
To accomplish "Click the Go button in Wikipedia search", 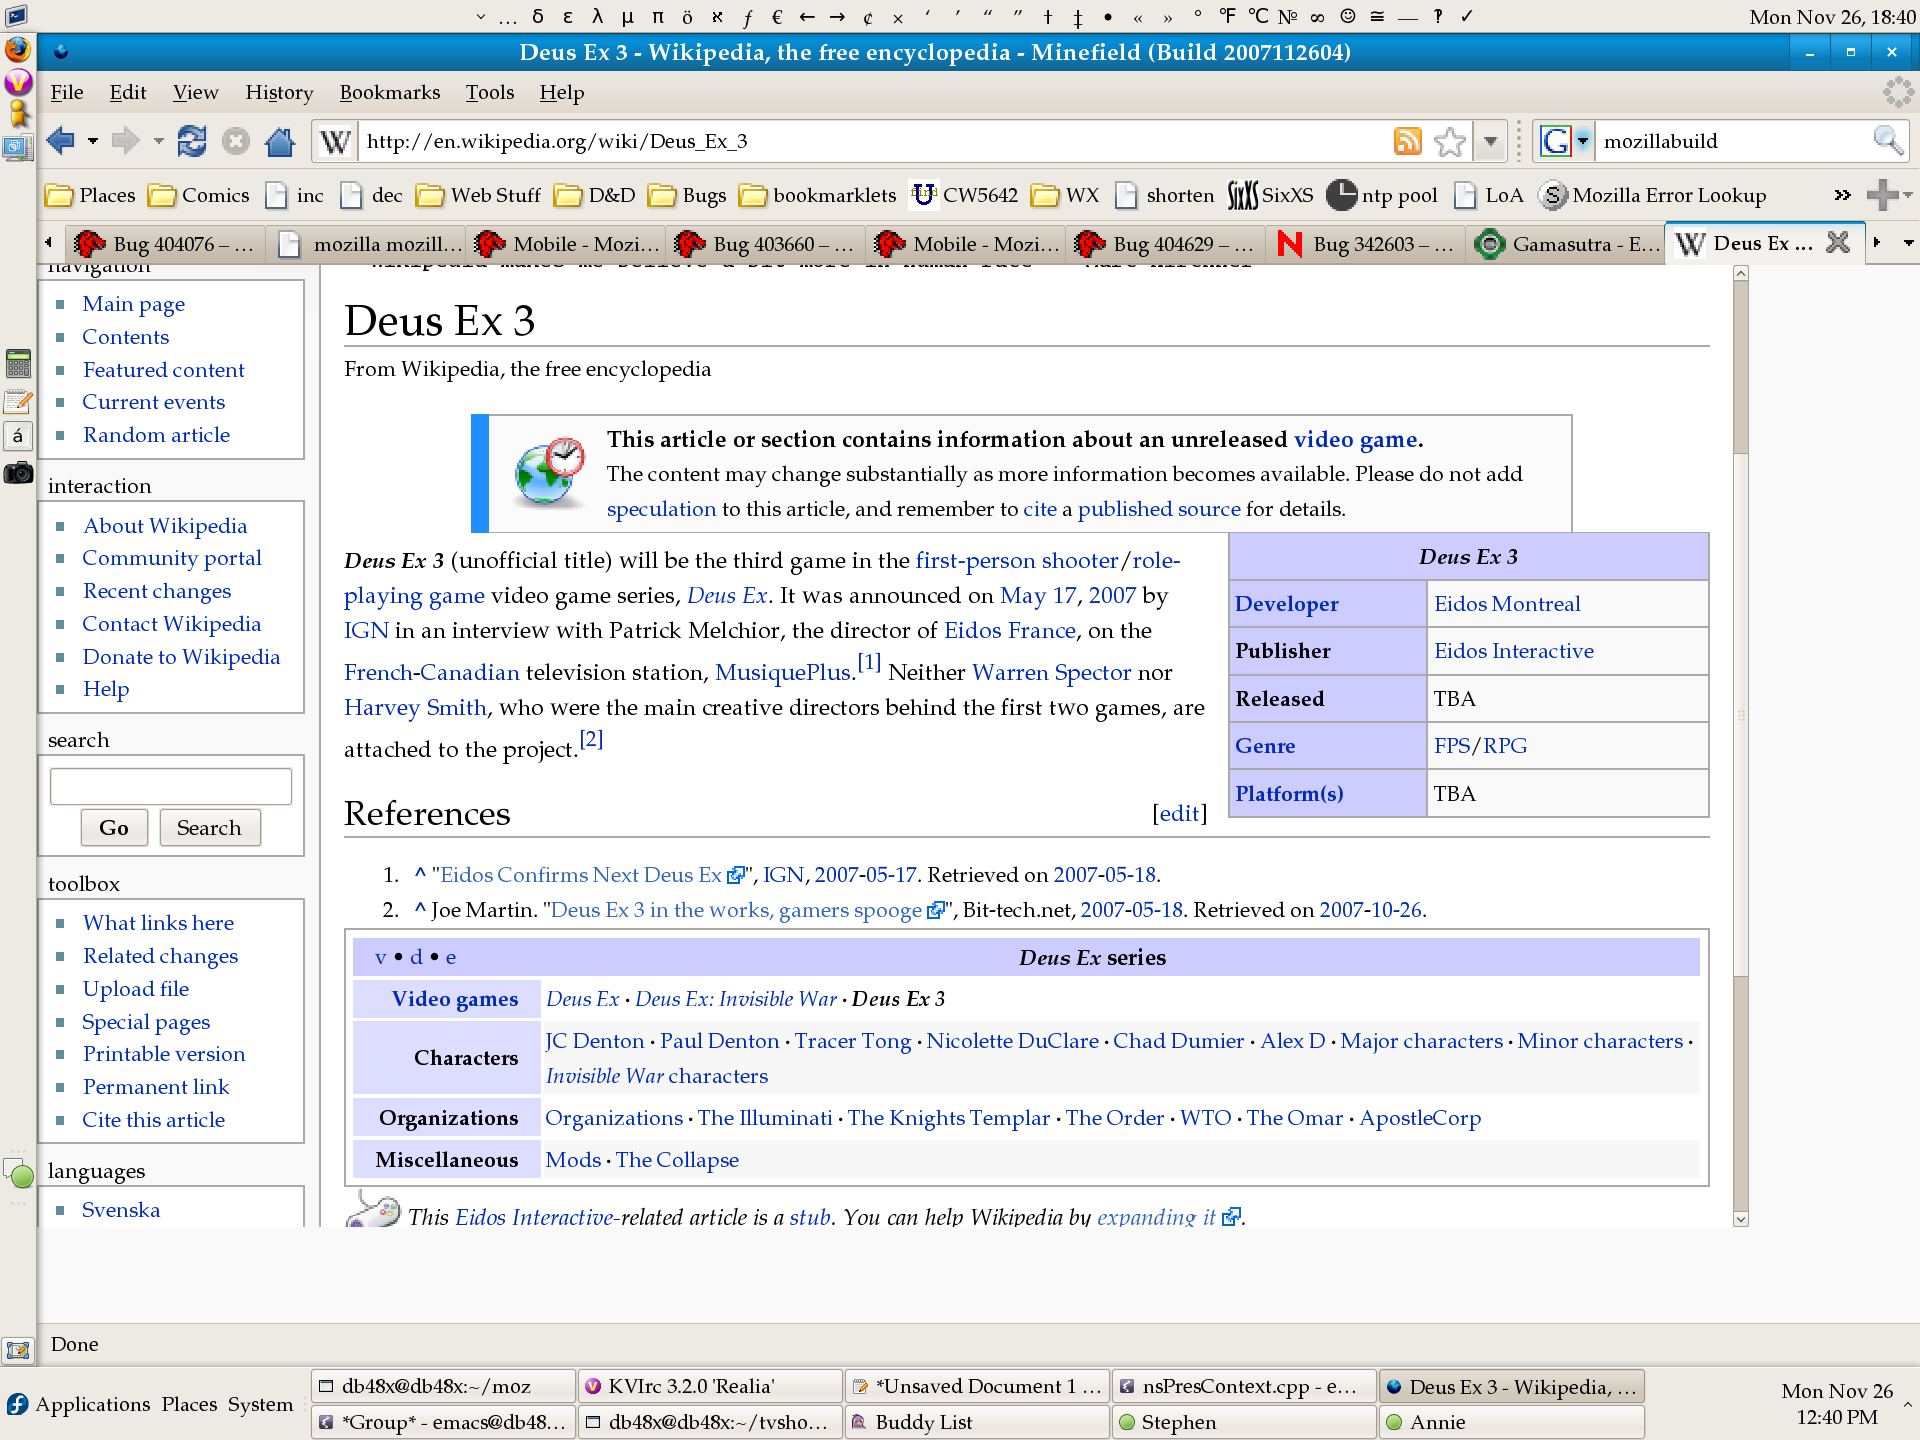I will 114,828.
